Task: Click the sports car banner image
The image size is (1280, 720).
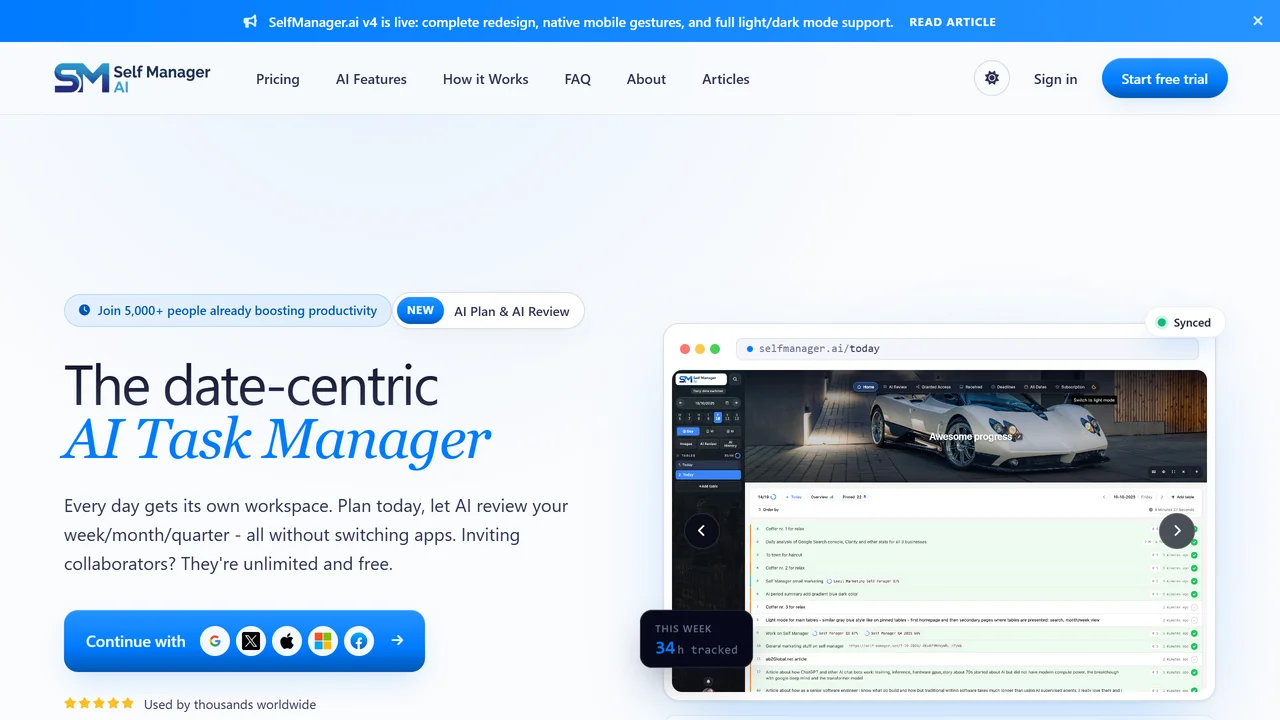Action: tap(976, 426)
